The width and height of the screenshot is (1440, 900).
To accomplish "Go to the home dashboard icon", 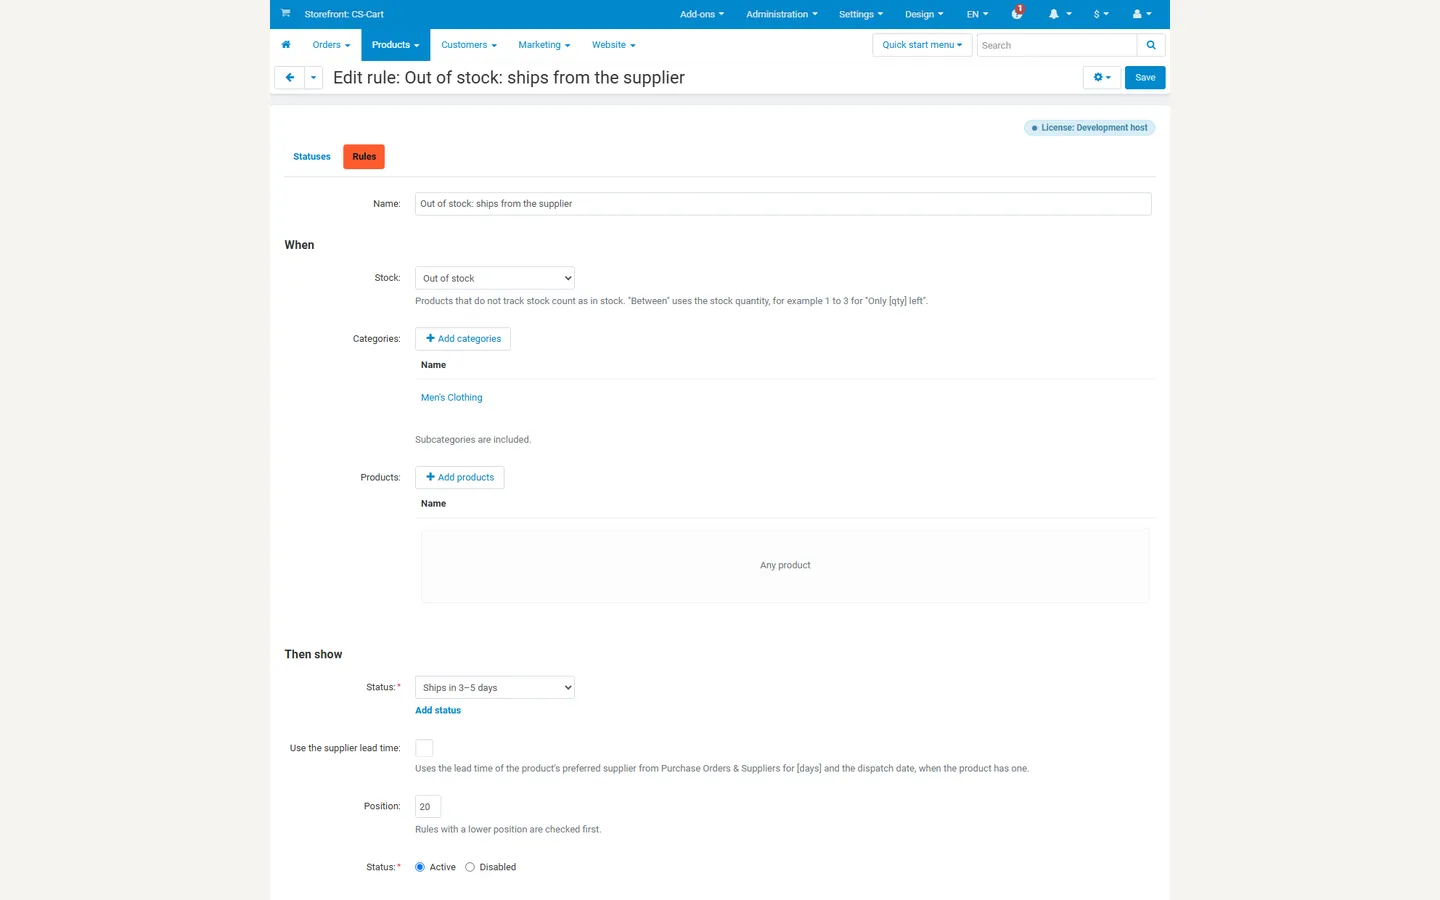I will click(286, 45).
